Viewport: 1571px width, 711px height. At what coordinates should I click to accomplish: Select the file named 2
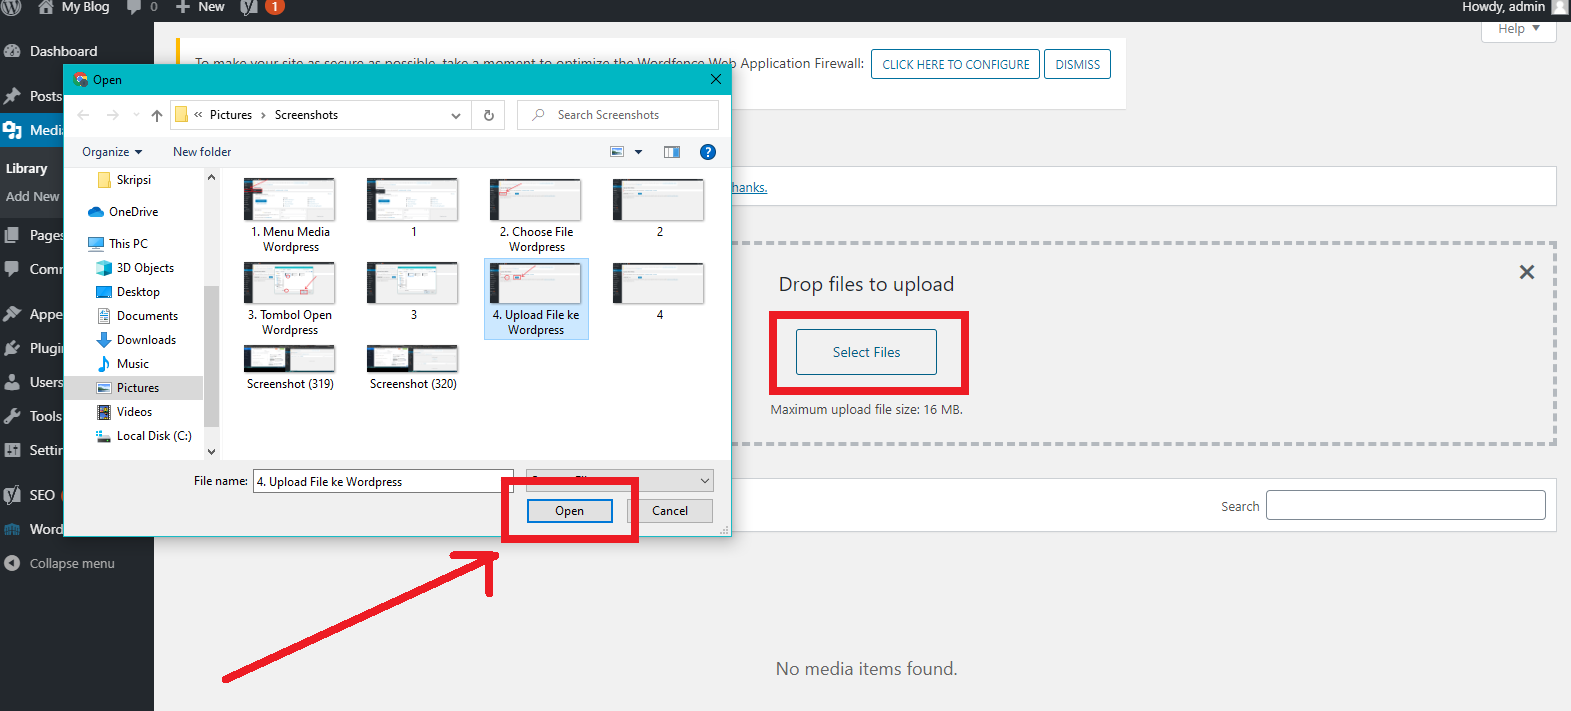click(659, 209)
